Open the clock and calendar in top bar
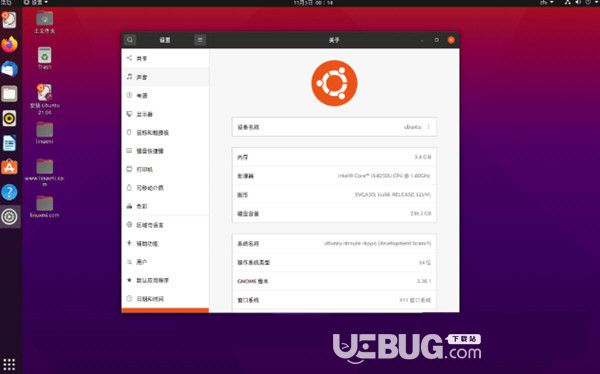 [x=313, y=3]
